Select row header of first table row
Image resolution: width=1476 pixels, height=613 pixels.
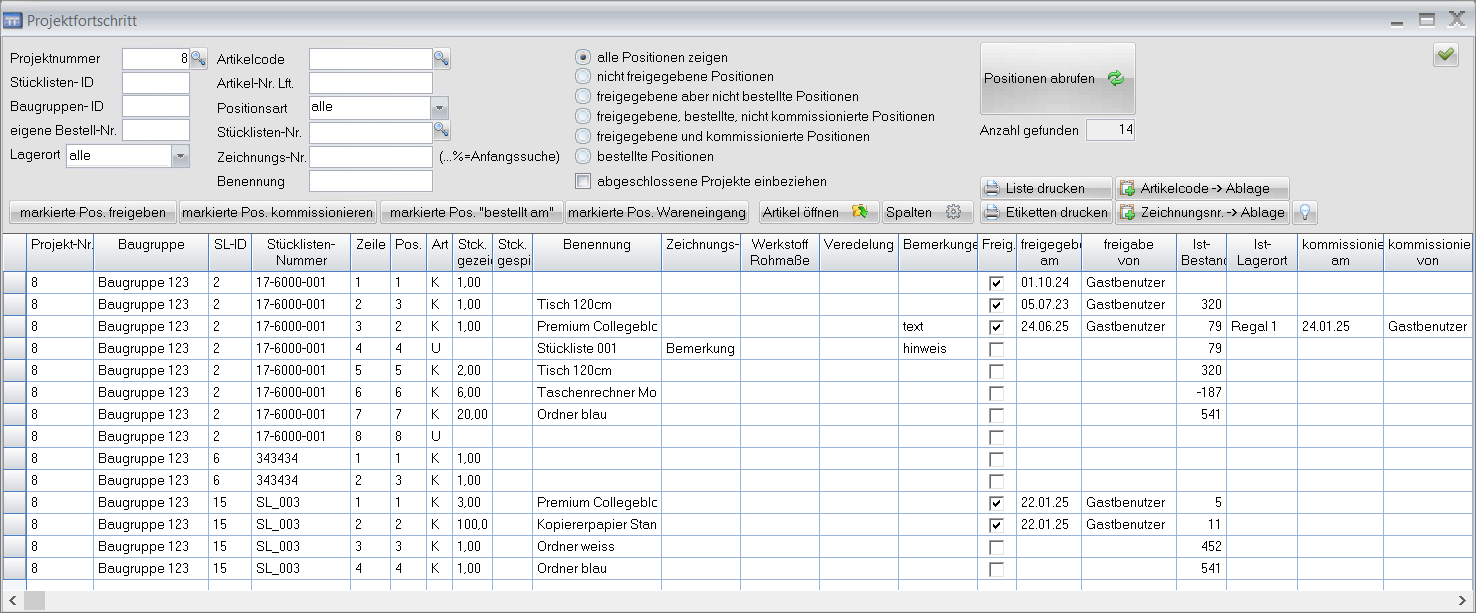click(14, 283)
